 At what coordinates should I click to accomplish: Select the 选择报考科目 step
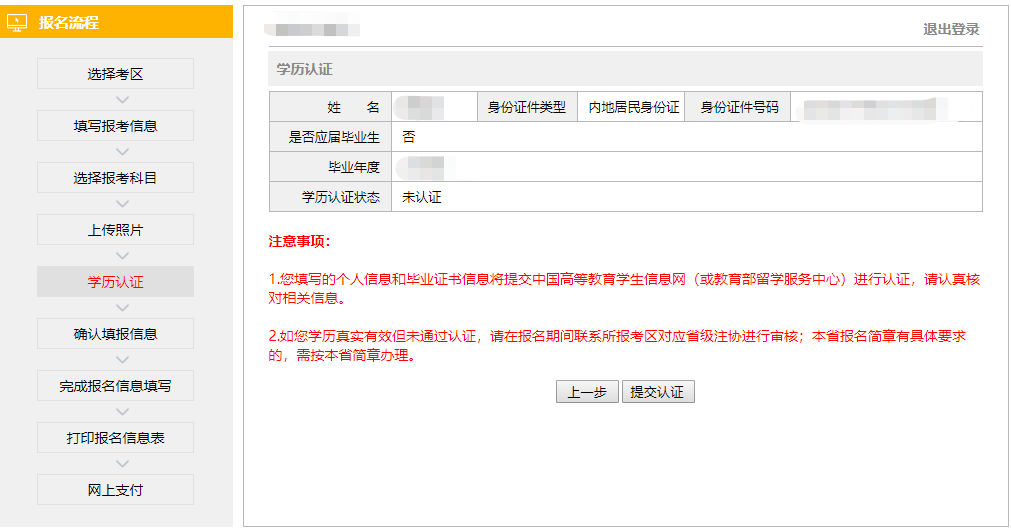click(x=115, y=178)
